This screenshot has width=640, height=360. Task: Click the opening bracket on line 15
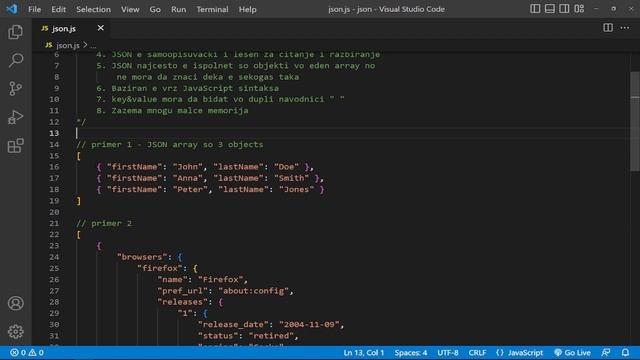[78, 156]
